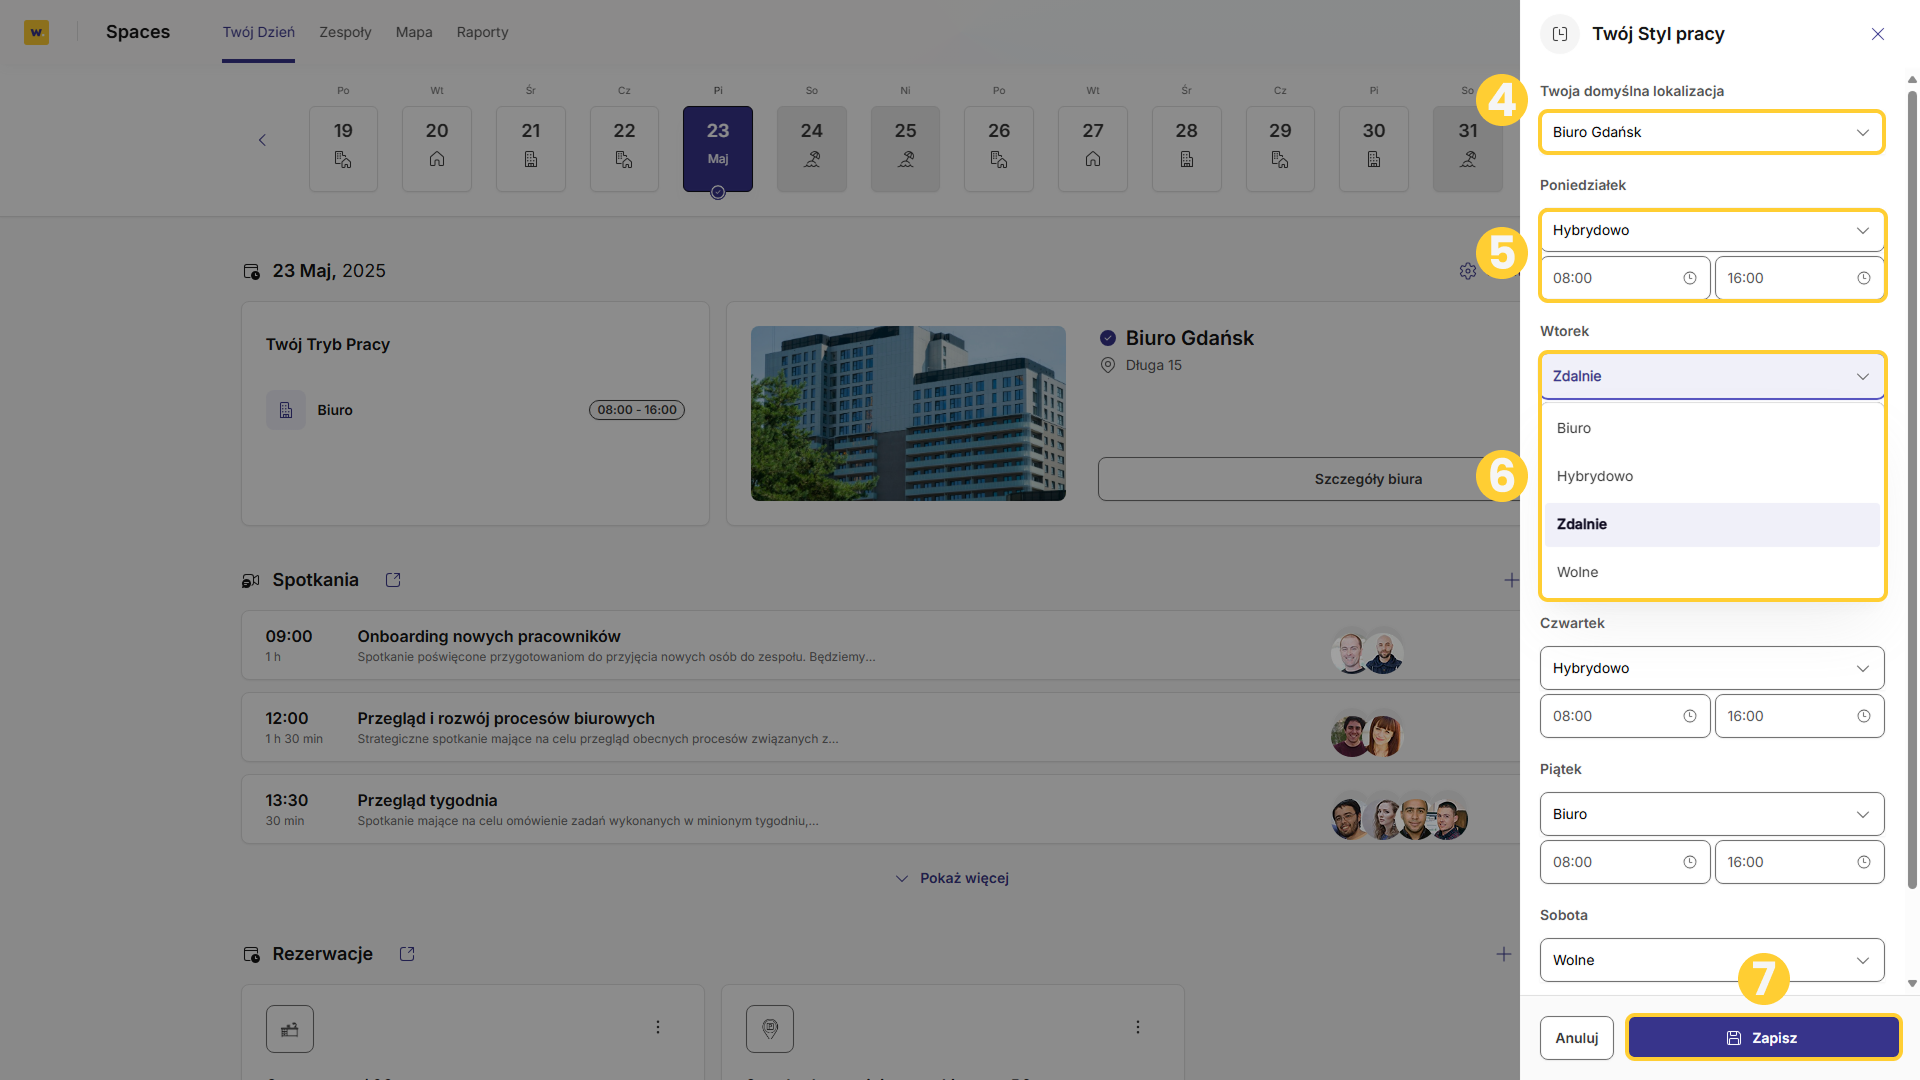Open Poniedziałek end time clock picker

pyautogui.click(x=1864, y=278)
